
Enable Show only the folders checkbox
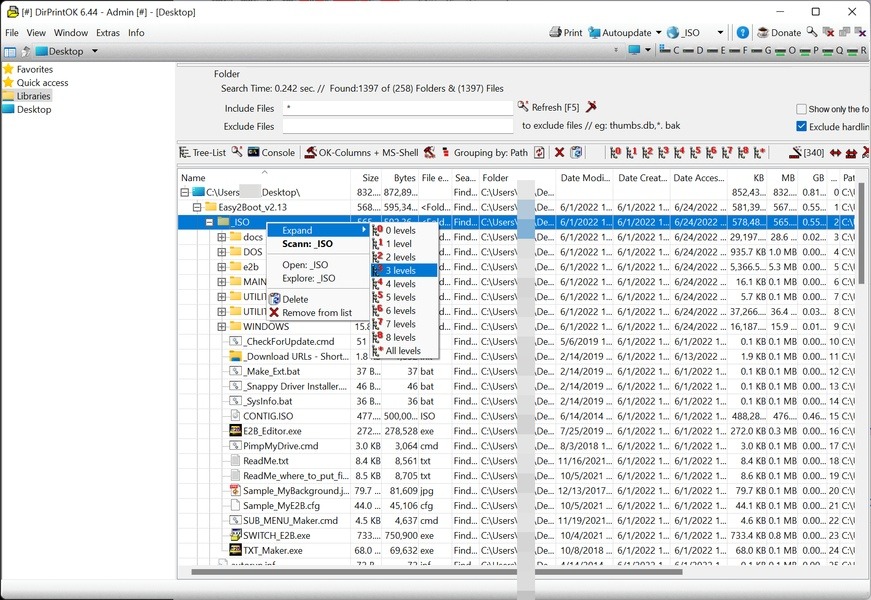click(801, 109)
